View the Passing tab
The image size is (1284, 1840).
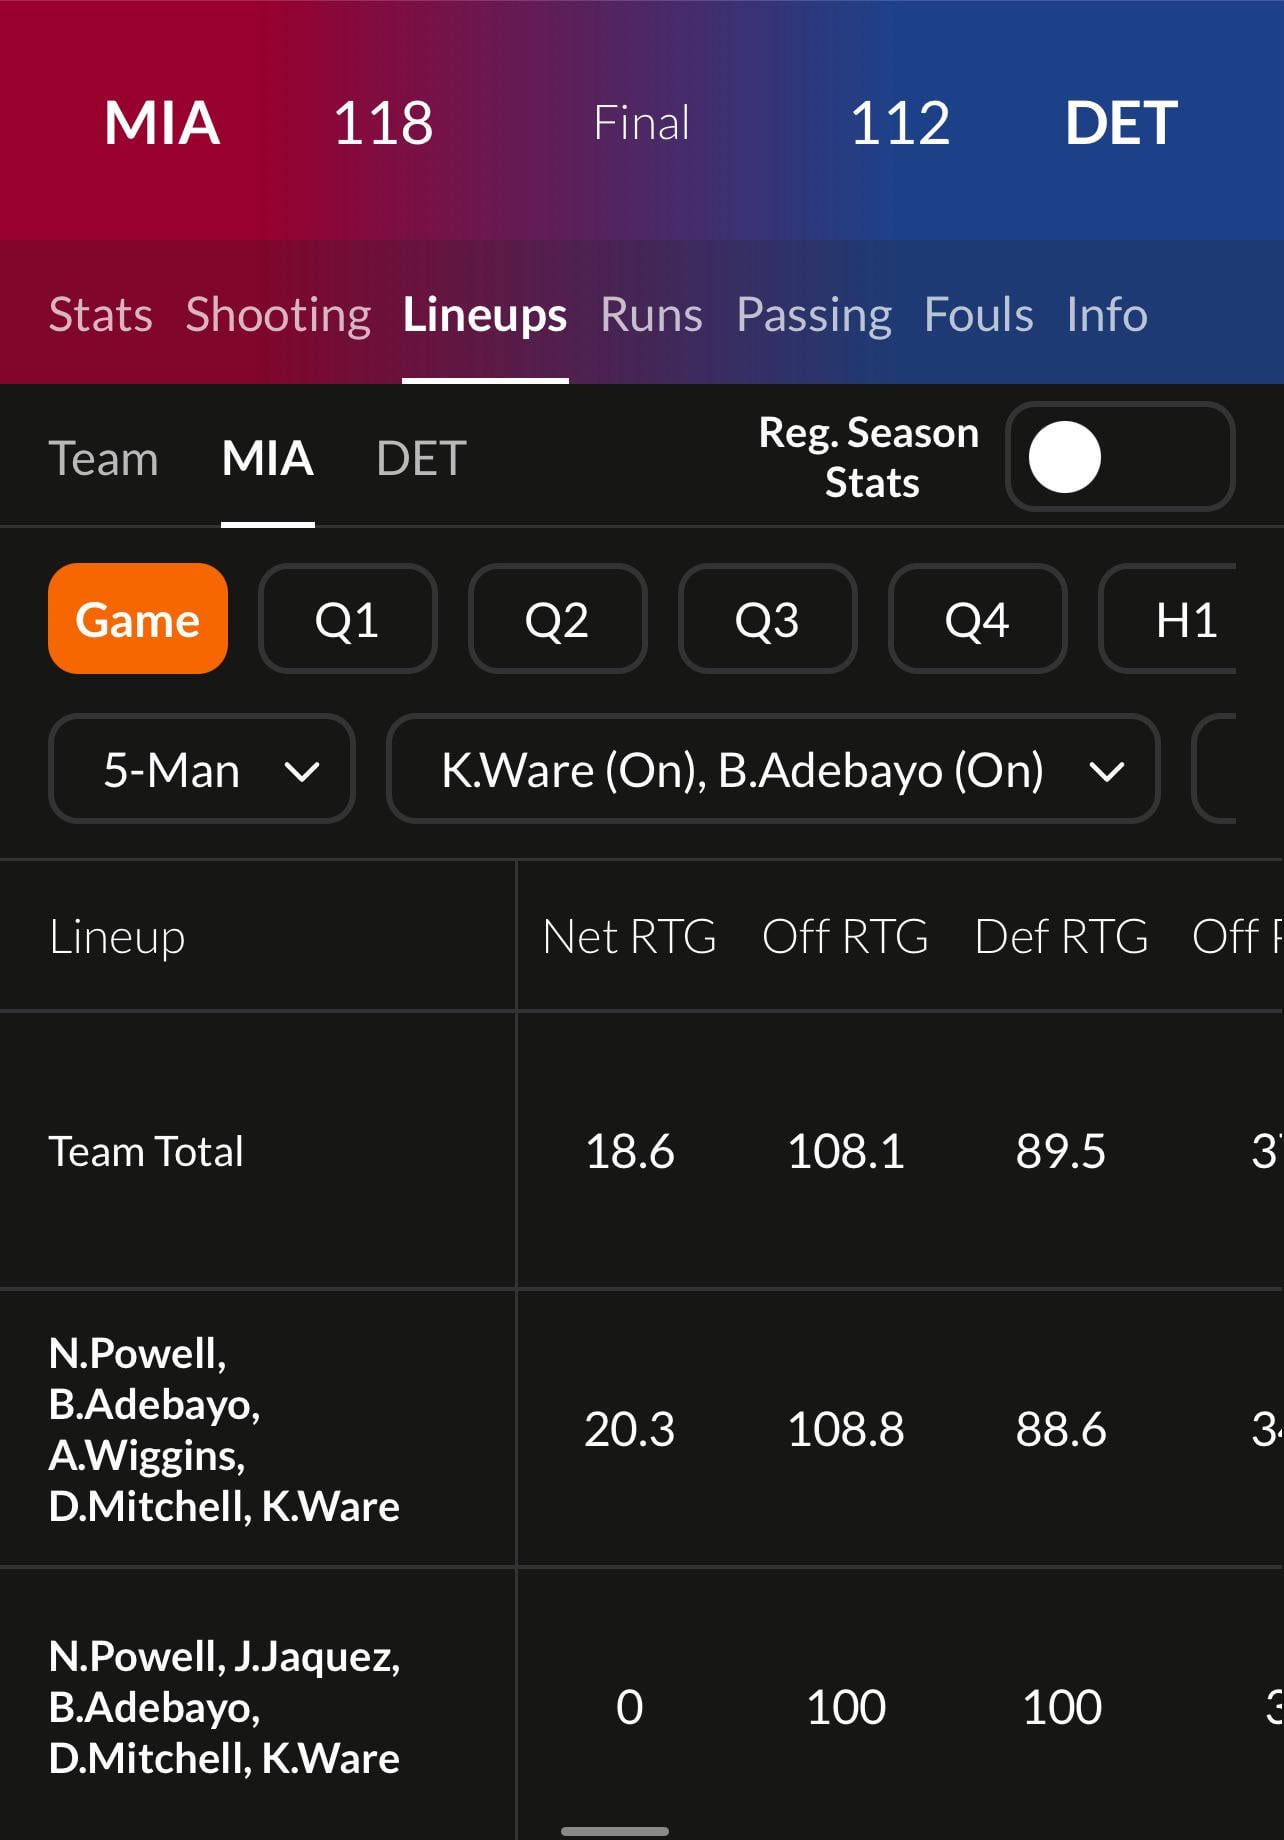[813, 315]
